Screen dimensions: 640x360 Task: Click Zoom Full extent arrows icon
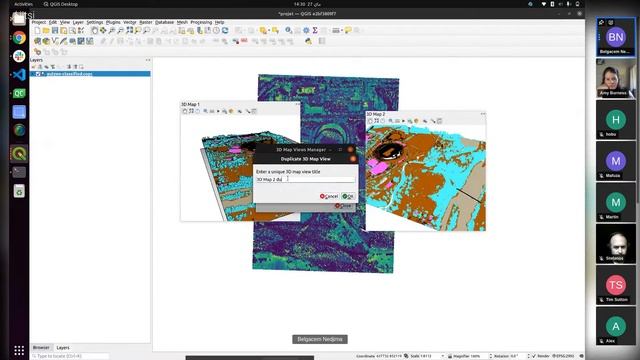click(x=129, y=31)
